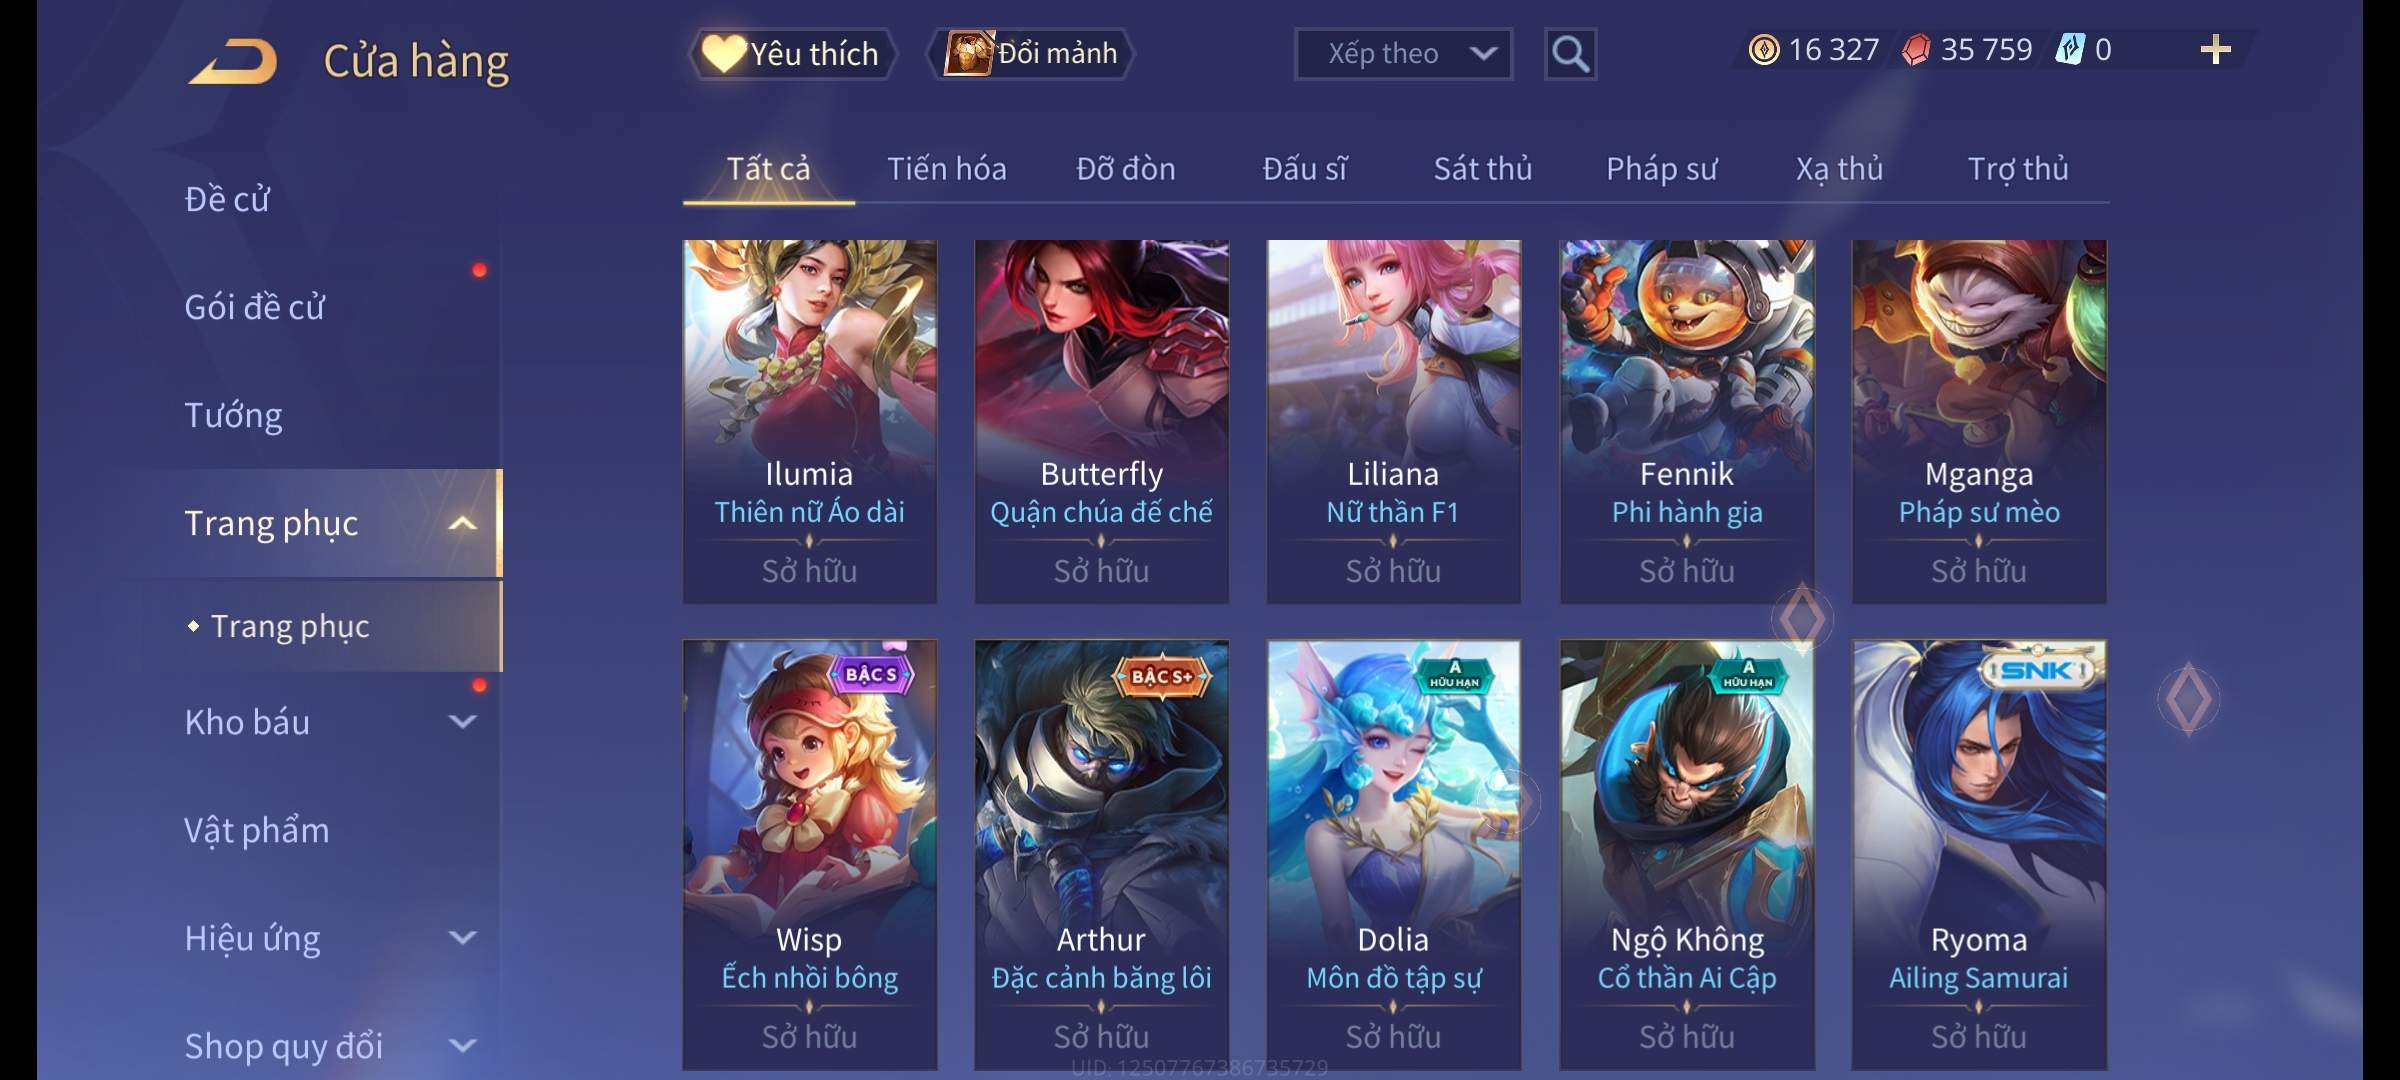Switch to the Pháp sư tab
Image resolution: width=2400 pixels, height=1080 pixels.
(x=1661, y=169)
